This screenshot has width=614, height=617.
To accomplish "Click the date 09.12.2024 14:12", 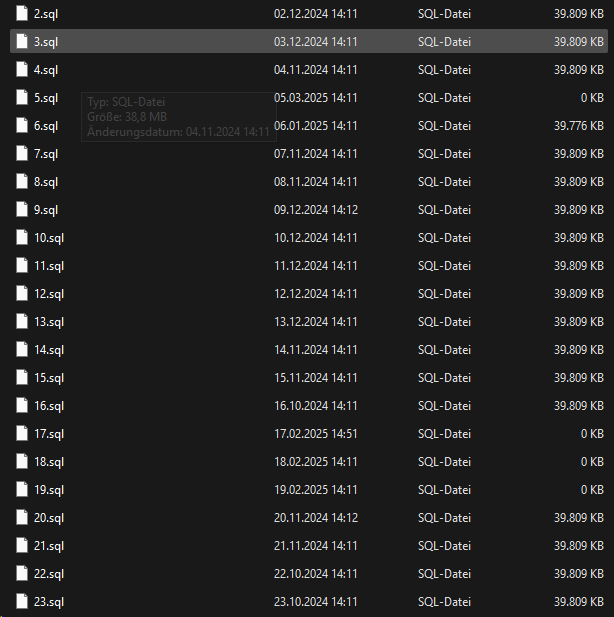I will tap(316, 210).
